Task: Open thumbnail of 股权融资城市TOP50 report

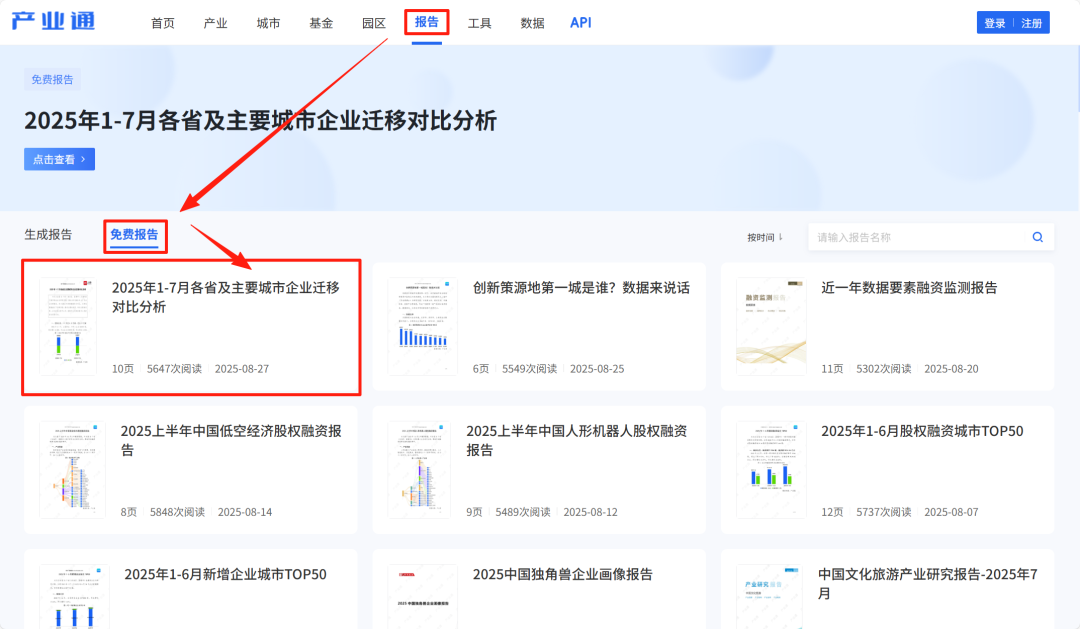Action: click(771, 470)
